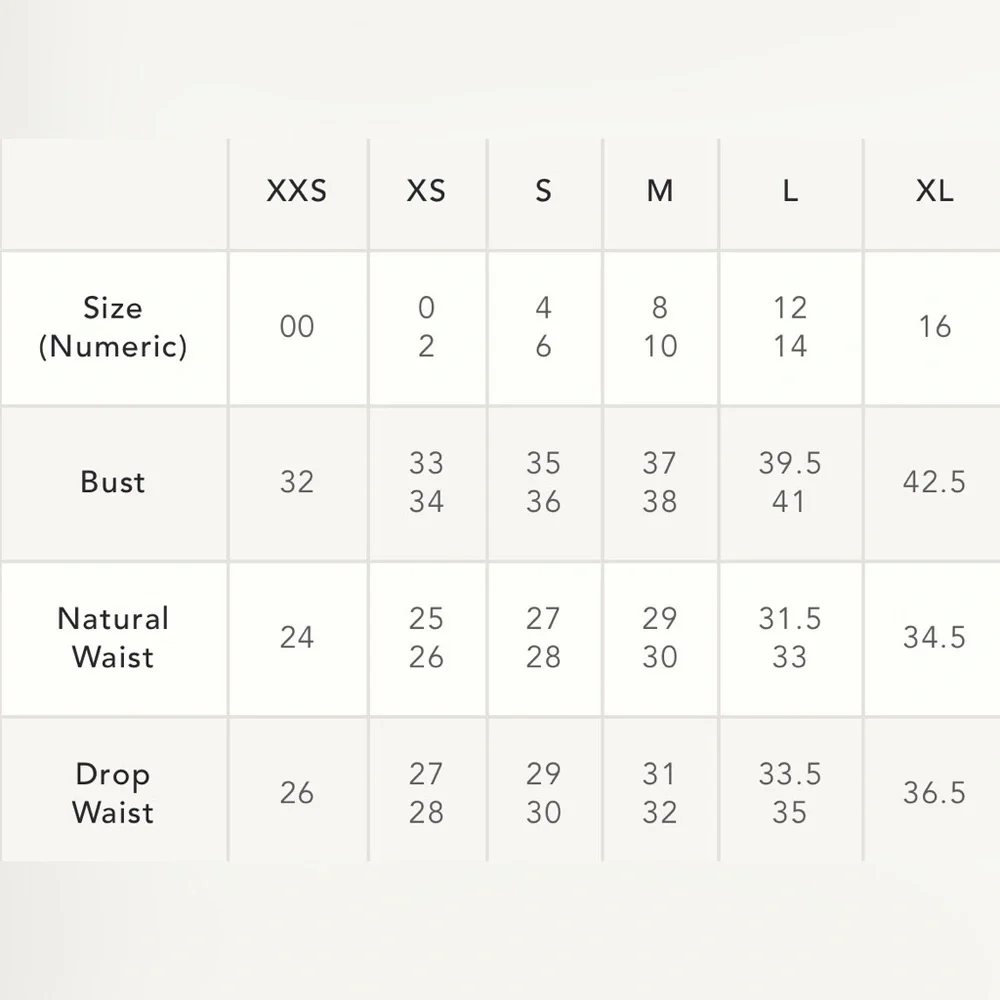
Task: Select the M numeric size cell 8 and 10
Action: click(x=660, y=327)
